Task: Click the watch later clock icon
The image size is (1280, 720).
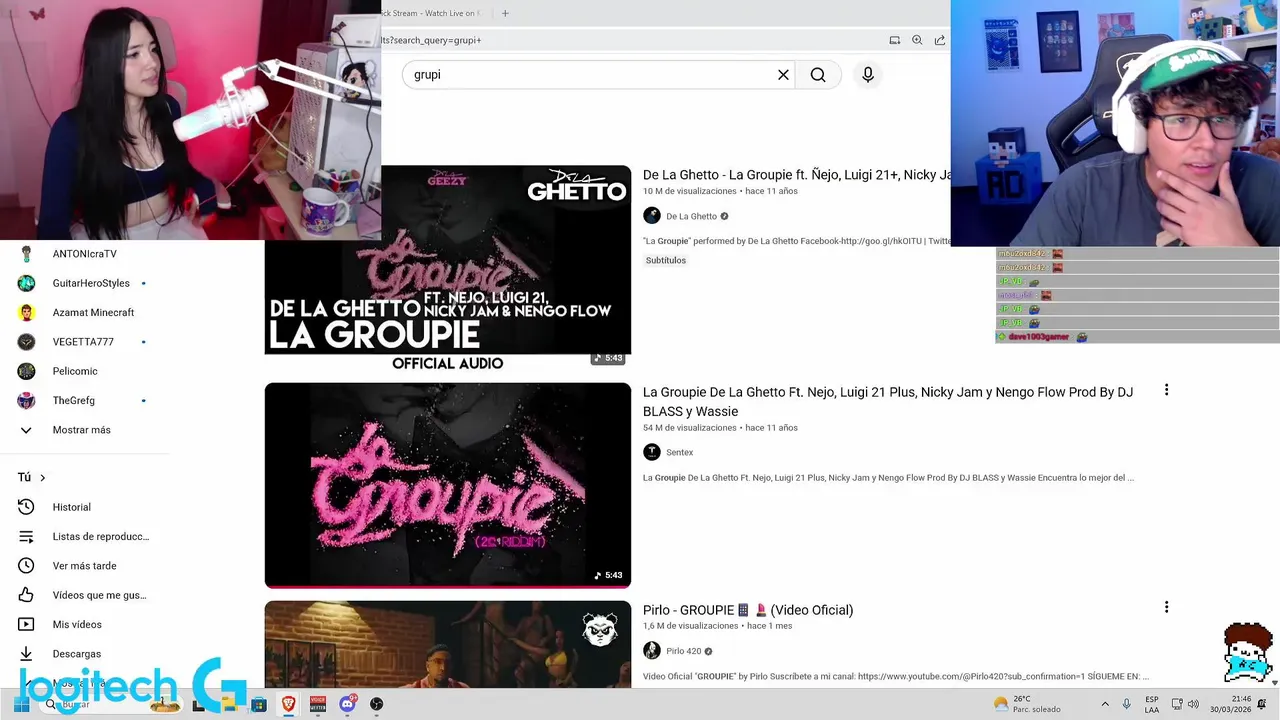Action: tap(27, 566)
